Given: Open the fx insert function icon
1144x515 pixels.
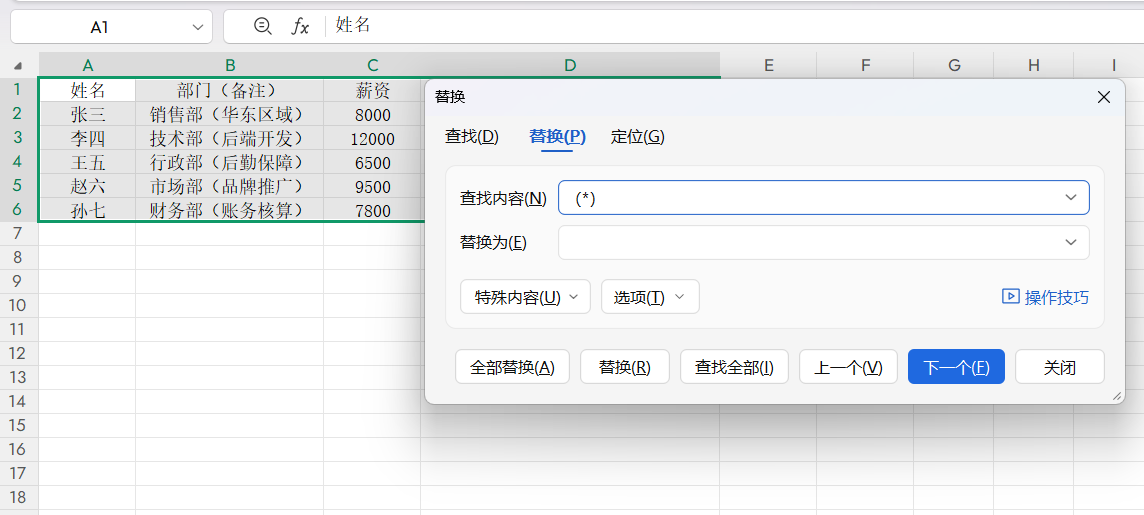Looking at the screenshot, I should pos(300,27).
